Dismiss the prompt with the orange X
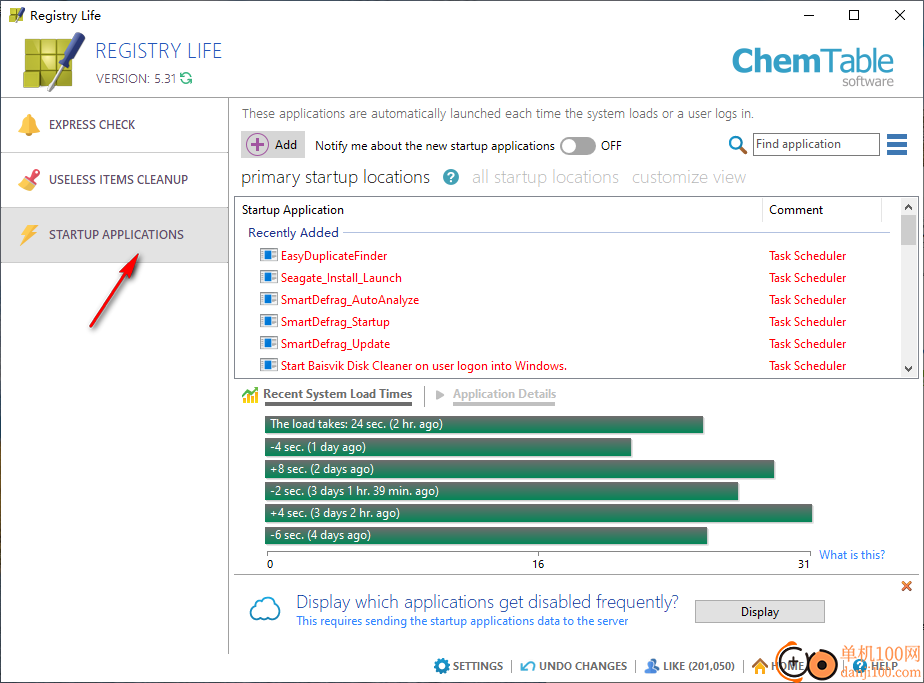This screenshot has height=683, width=924. (906, 586)
